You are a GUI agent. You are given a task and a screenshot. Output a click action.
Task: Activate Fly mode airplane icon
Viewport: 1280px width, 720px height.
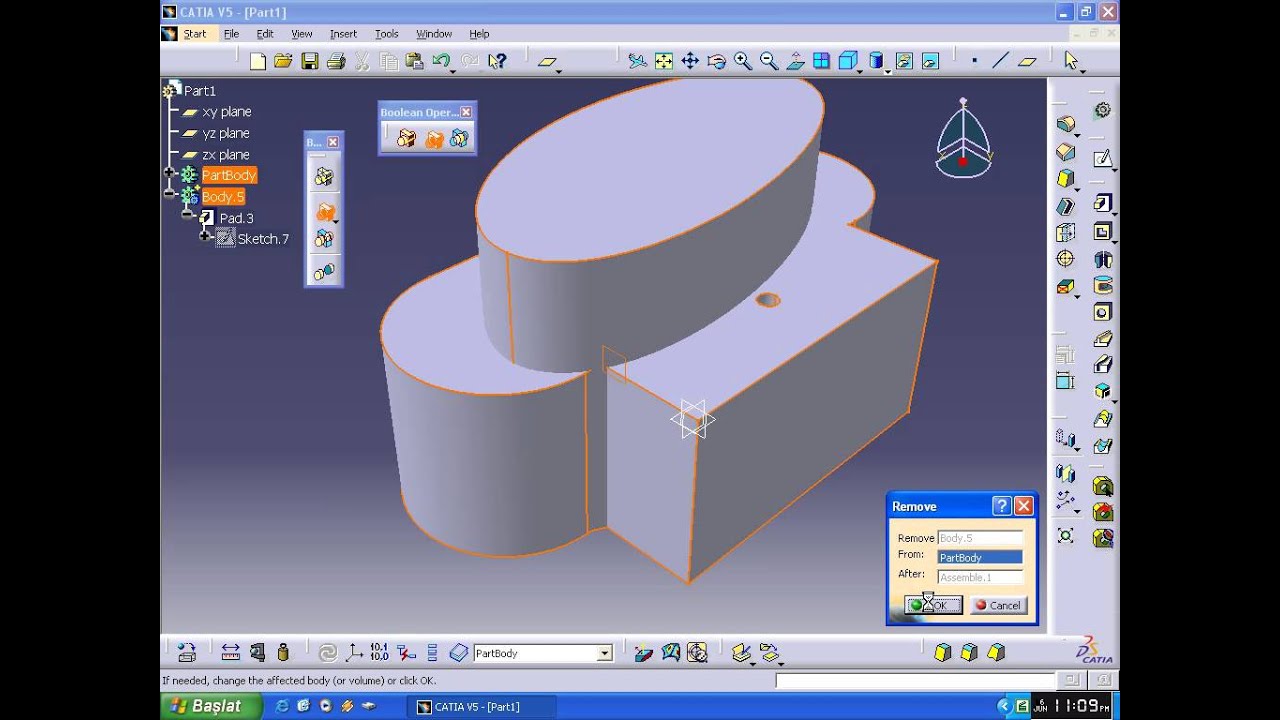coord(637,61)
